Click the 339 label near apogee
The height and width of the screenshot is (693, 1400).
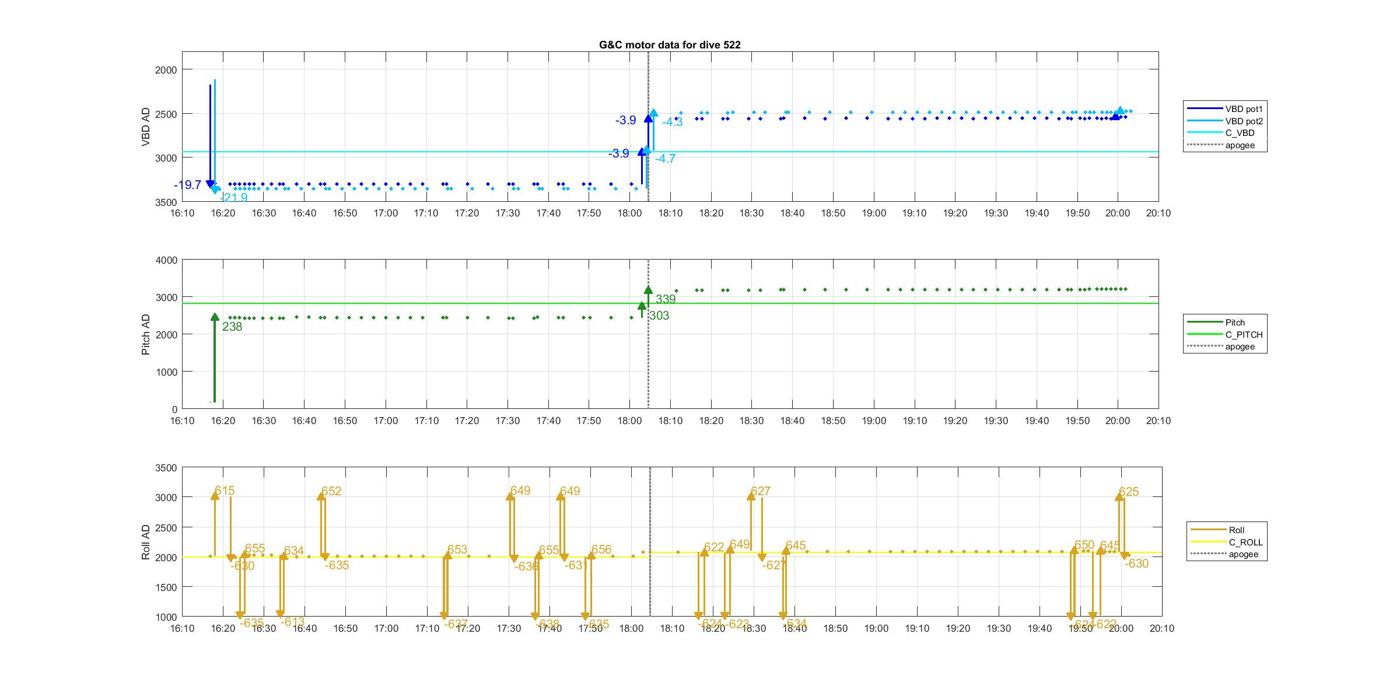665,299
